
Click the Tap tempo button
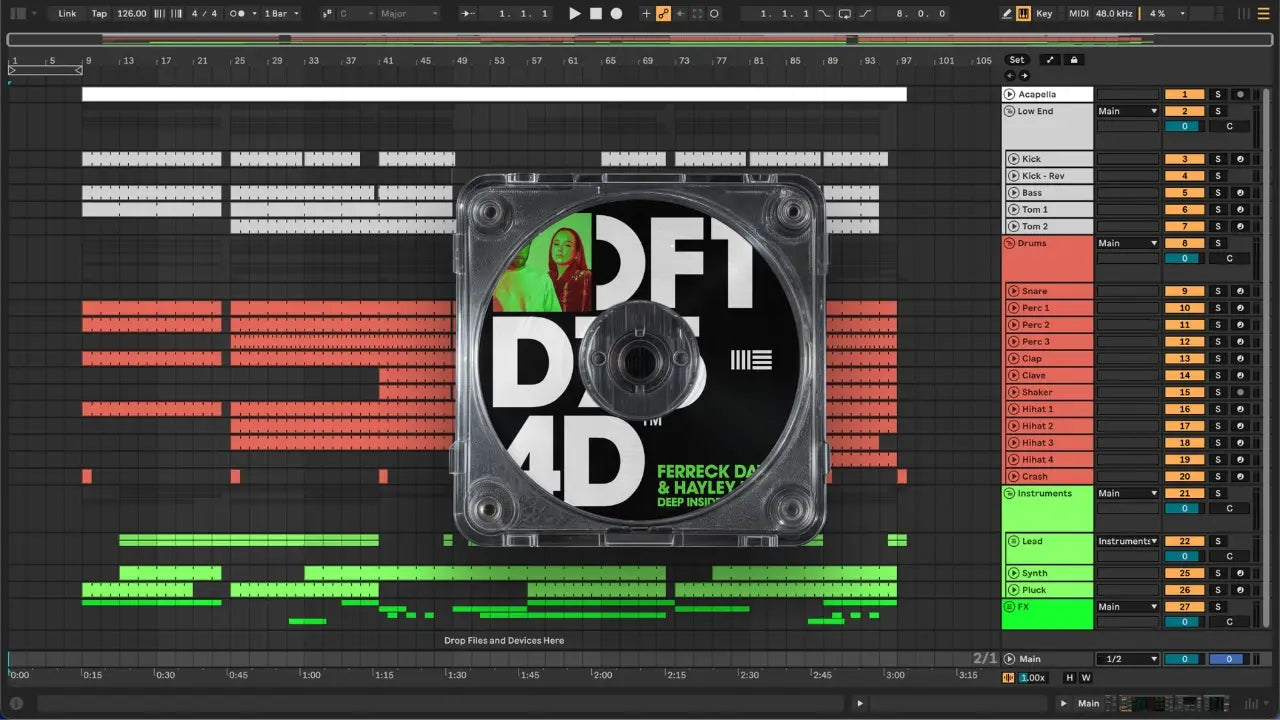[x=99, y=14]
